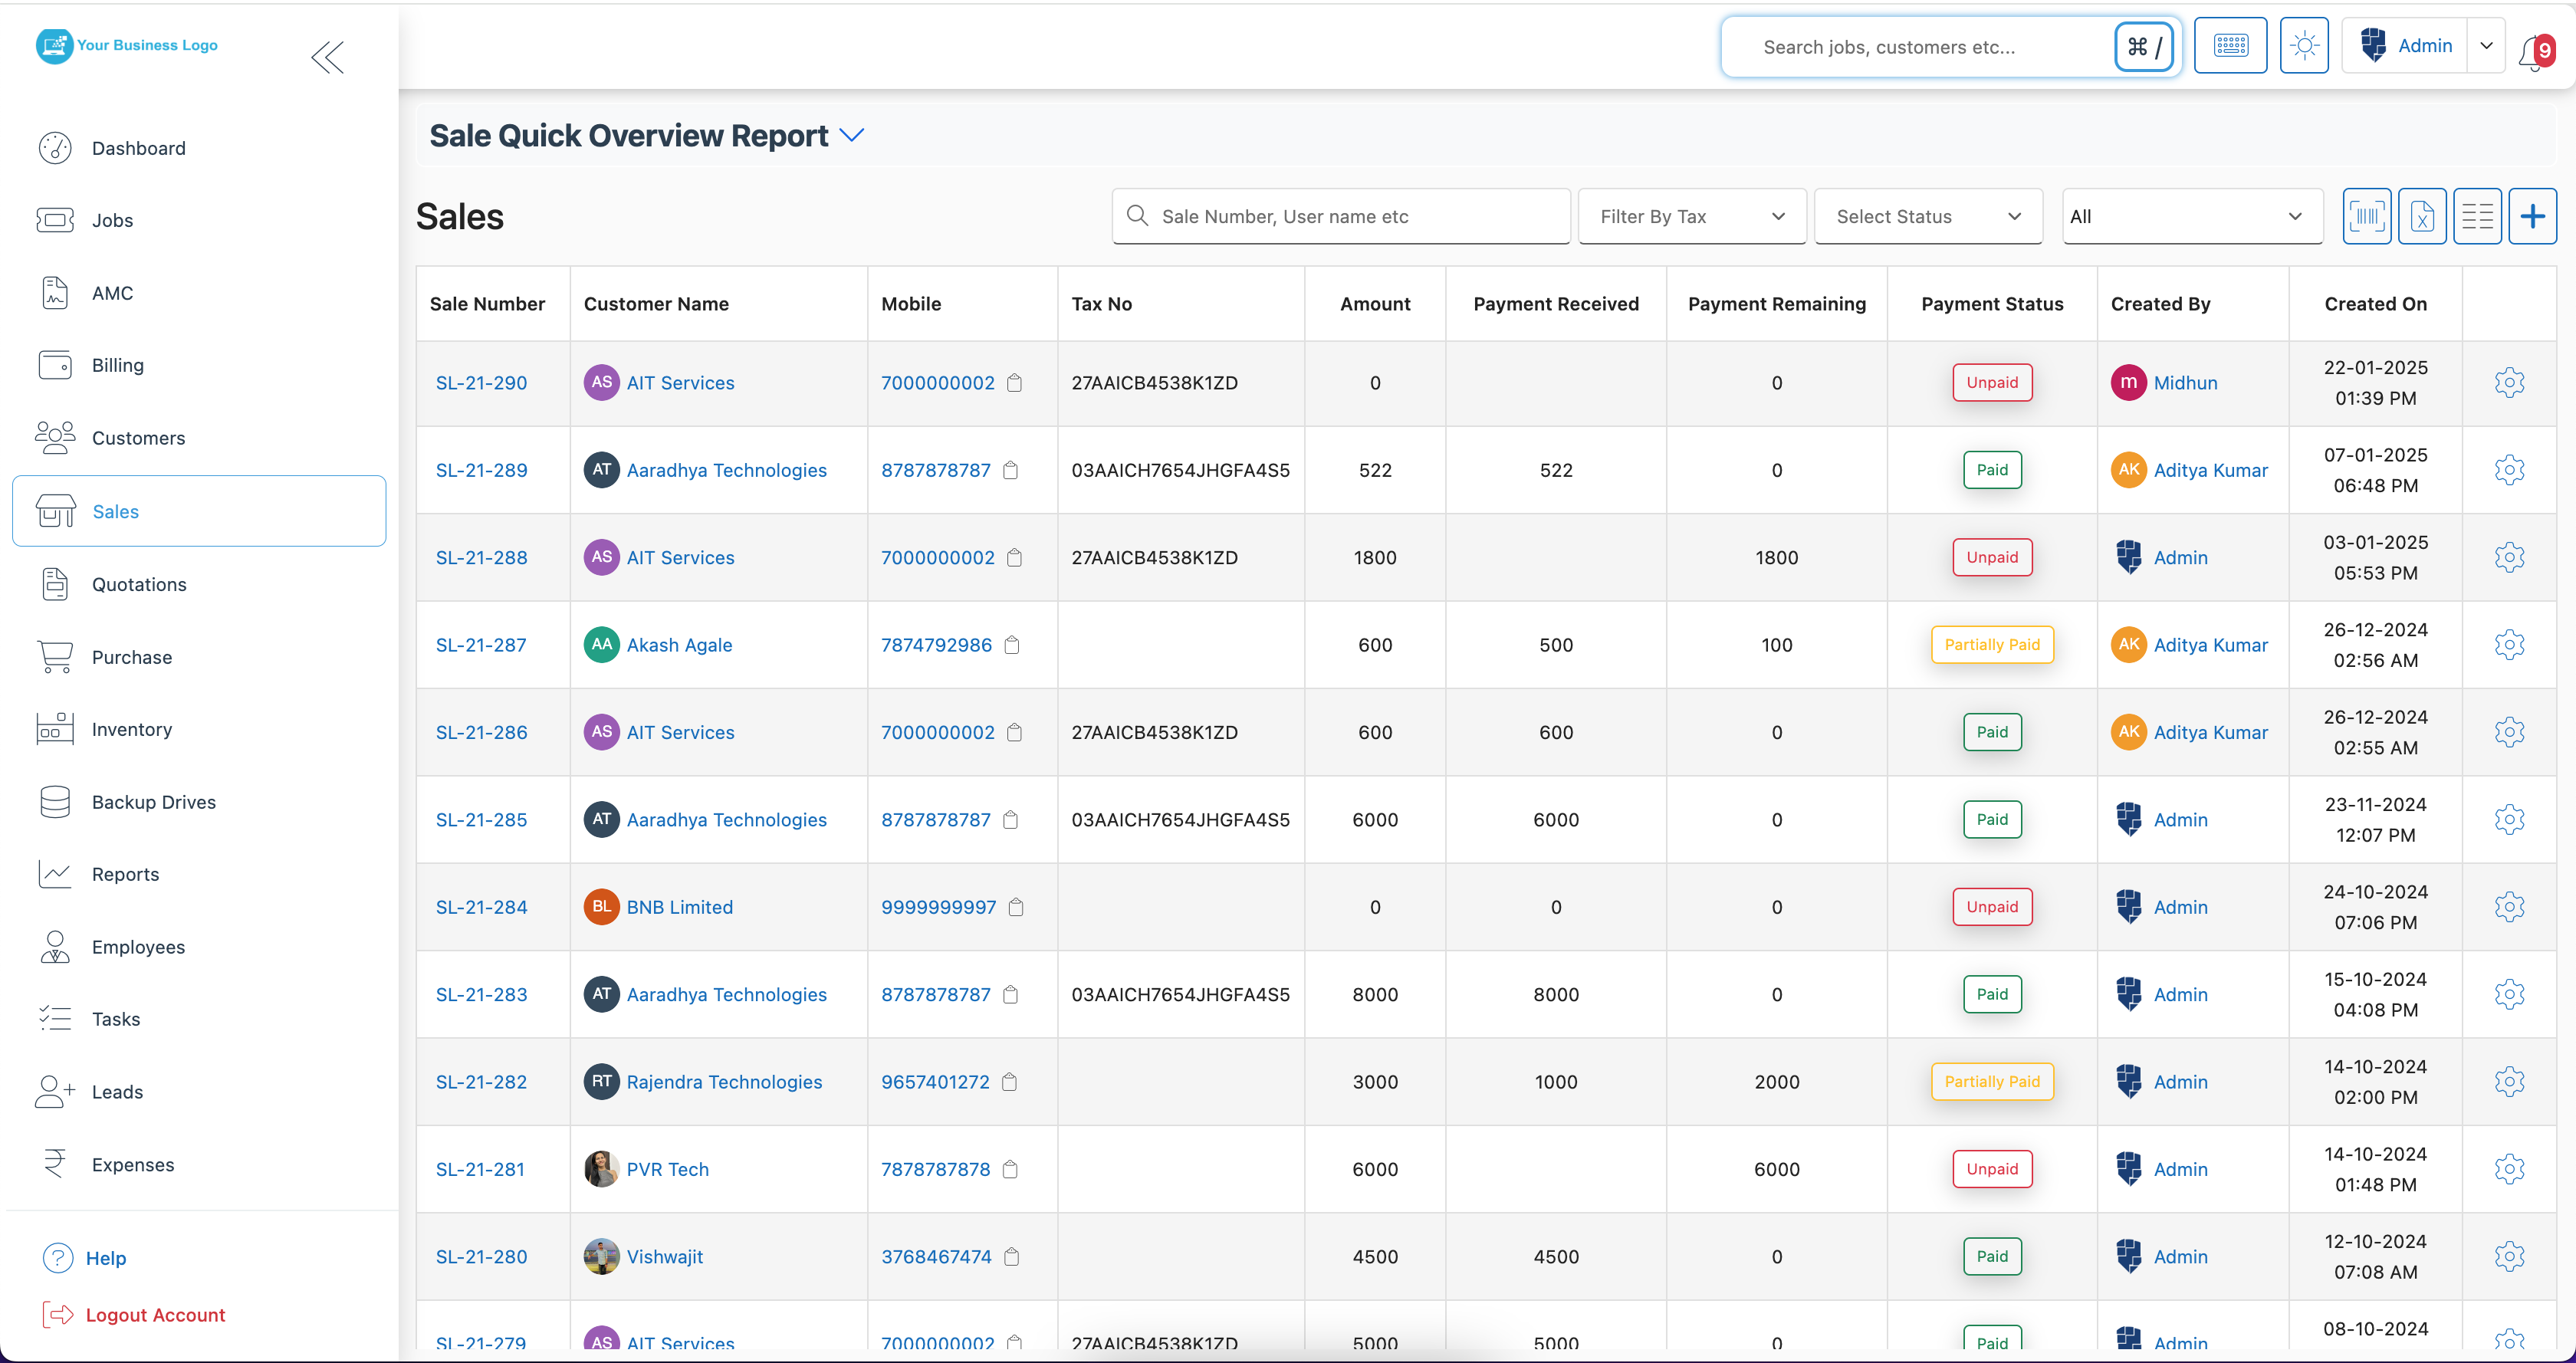Screen dimensions: 2576x1363
Task: Click the Partially Paid badge for SL-21-282
Action: click(1991, 1082)
